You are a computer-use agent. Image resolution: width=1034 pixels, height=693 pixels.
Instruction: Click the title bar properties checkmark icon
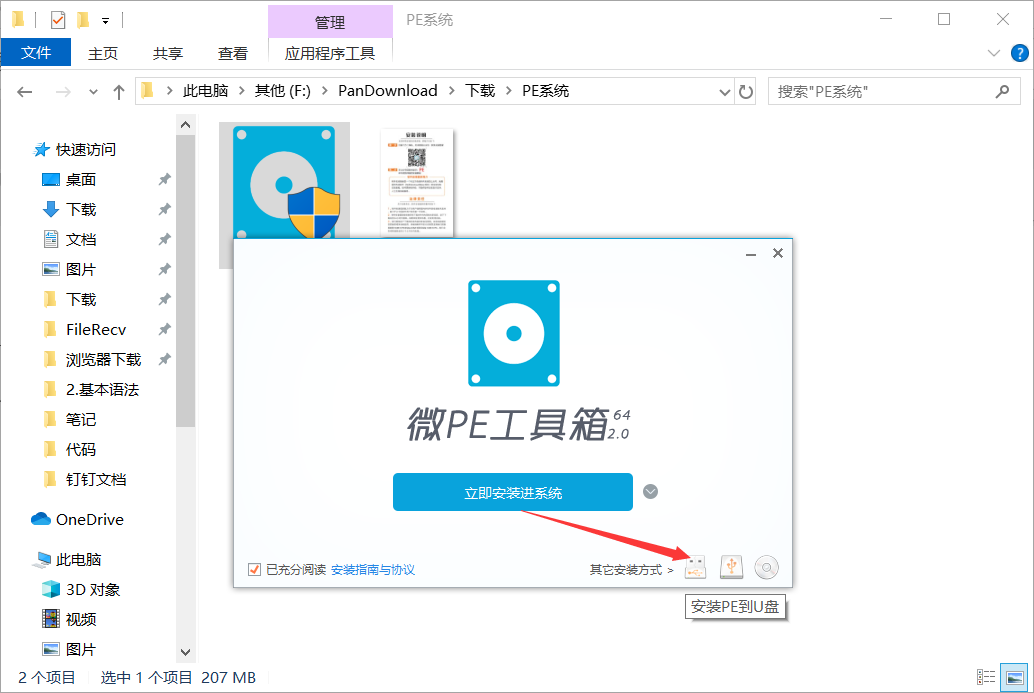(58, 20)
